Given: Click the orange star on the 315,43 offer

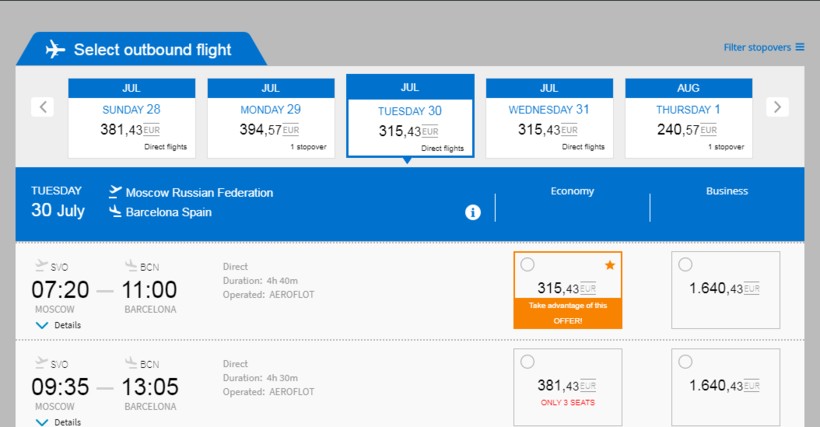Looking at the screenshot, I should 610,265.
